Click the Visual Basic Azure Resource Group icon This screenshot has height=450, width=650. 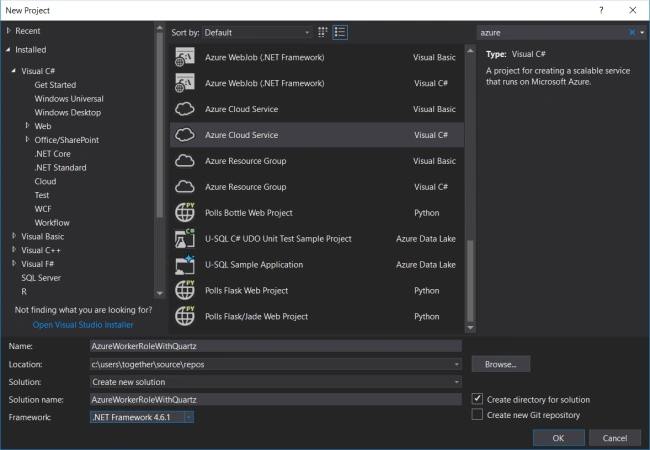[184, 161]
